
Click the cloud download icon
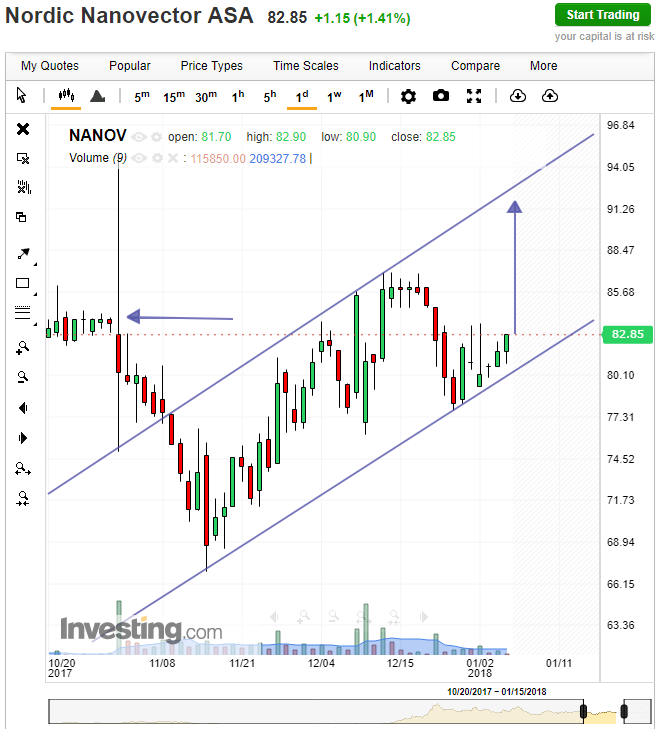(517, 96)
